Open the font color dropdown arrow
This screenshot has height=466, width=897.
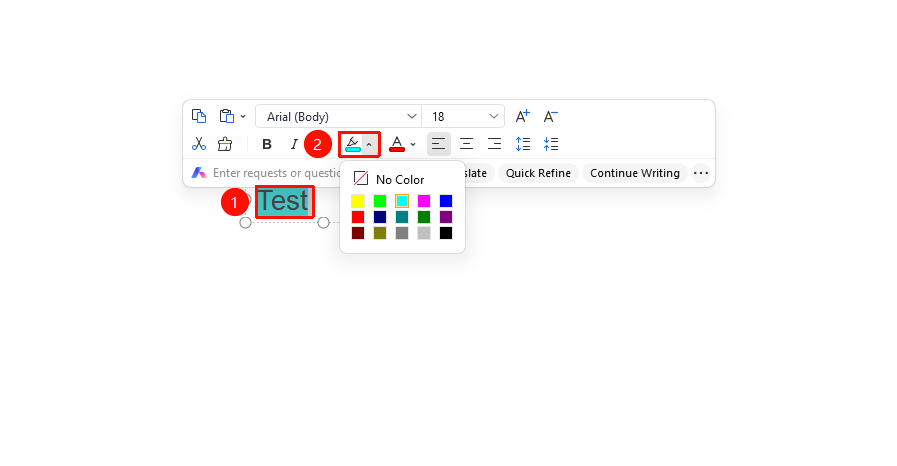coord(413,145)
